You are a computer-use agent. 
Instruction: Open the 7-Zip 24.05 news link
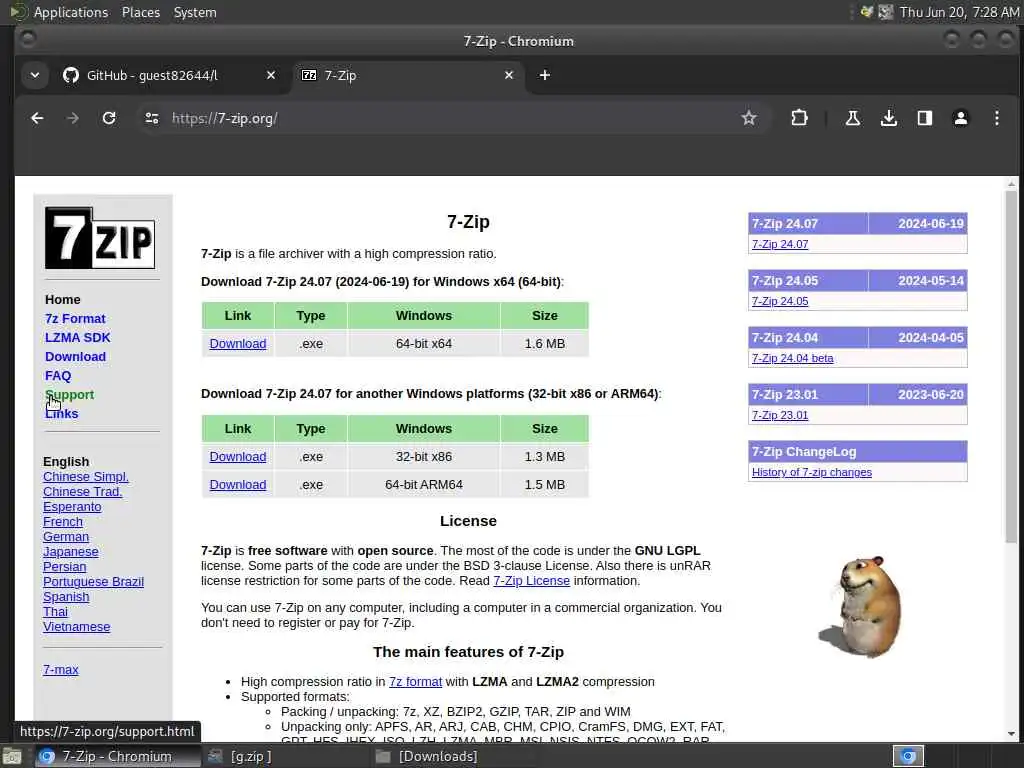pos(780,301)
